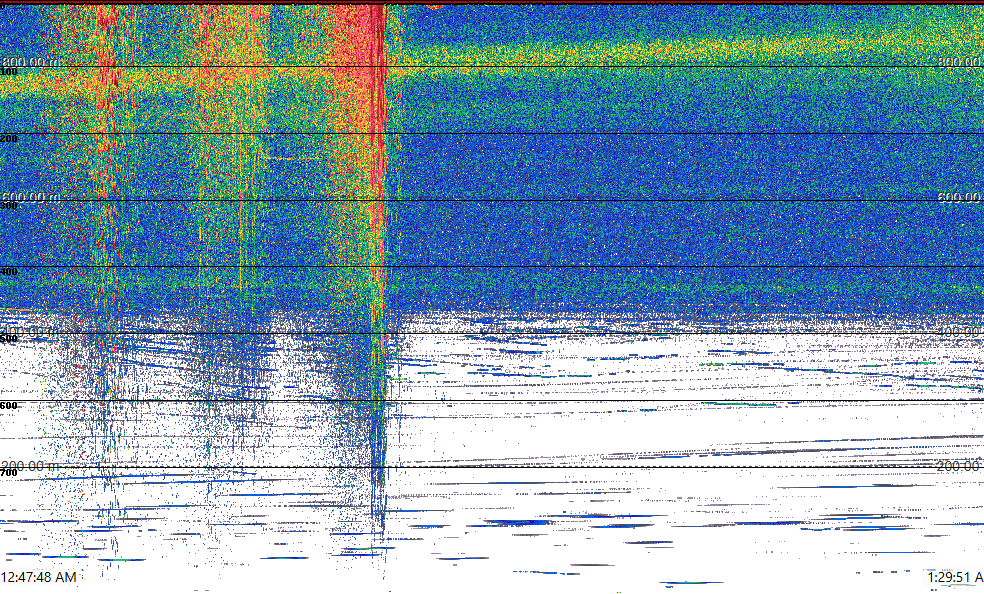Click the '400.00' range label on right edge
This screenshot has height=594, width=984.
click(960, 331)
